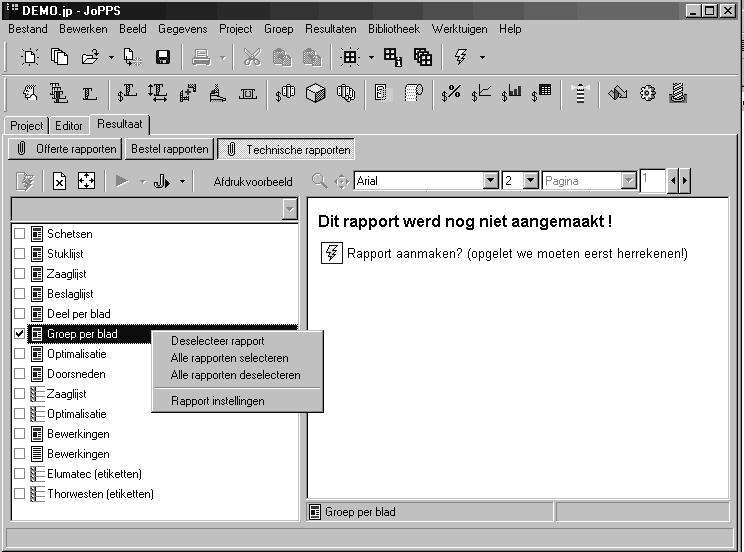Viewport: 744px width, 552px height.
Task: Click the dollar line chart icon
Action: pos(481,93)
